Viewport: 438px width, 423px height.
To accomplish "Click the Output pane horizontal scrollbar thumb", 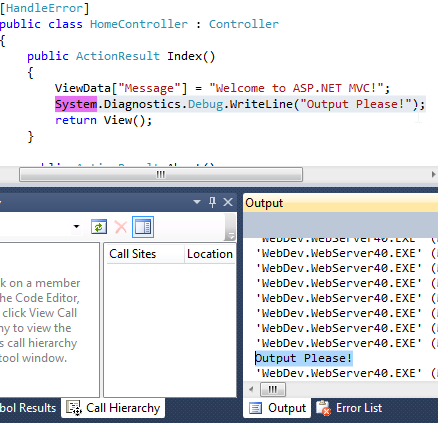I will coord(273,389).
